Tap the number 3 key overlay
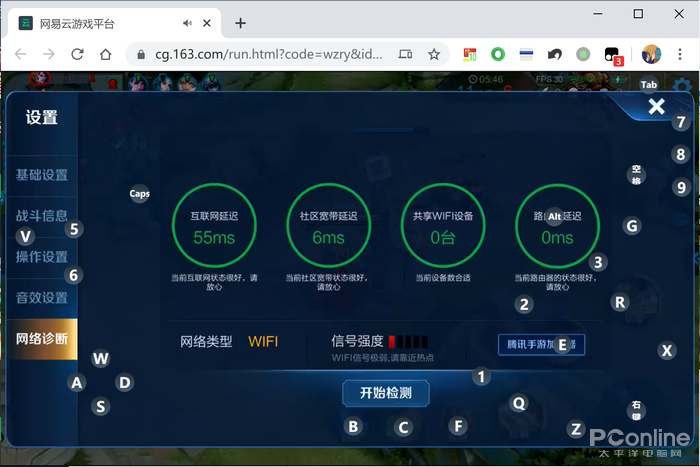This screenshot has height=467, width=700. click(598, 262)
